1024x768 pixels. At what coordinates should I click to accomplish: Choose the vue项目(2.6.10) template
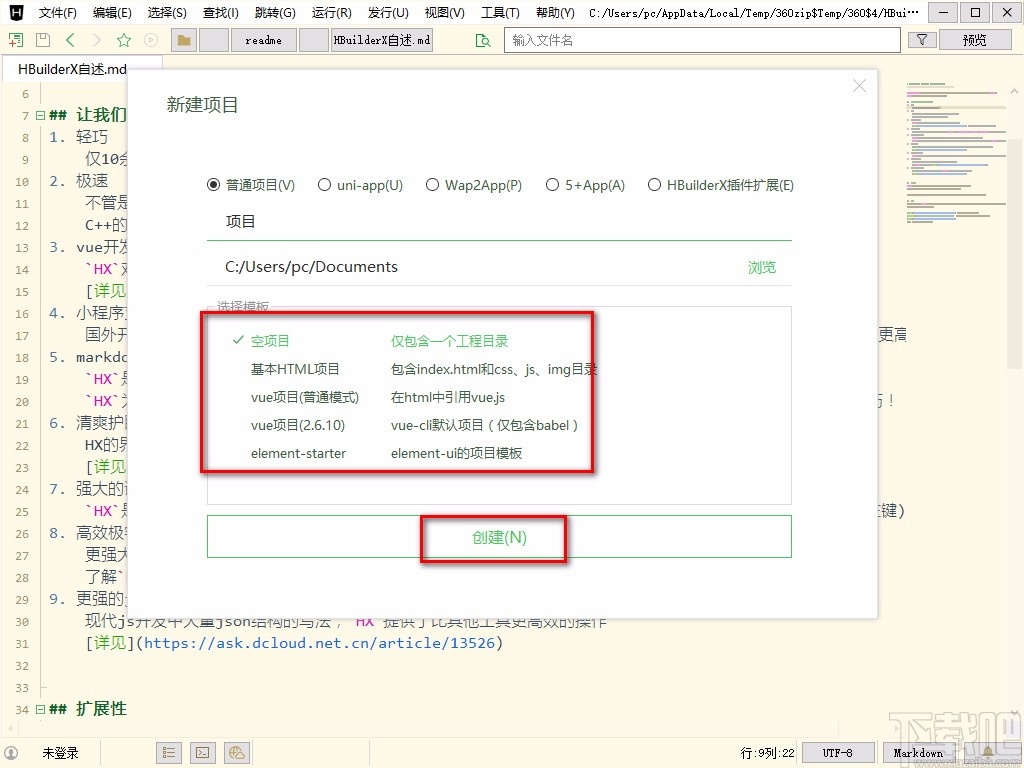click(x=298, y=425)
